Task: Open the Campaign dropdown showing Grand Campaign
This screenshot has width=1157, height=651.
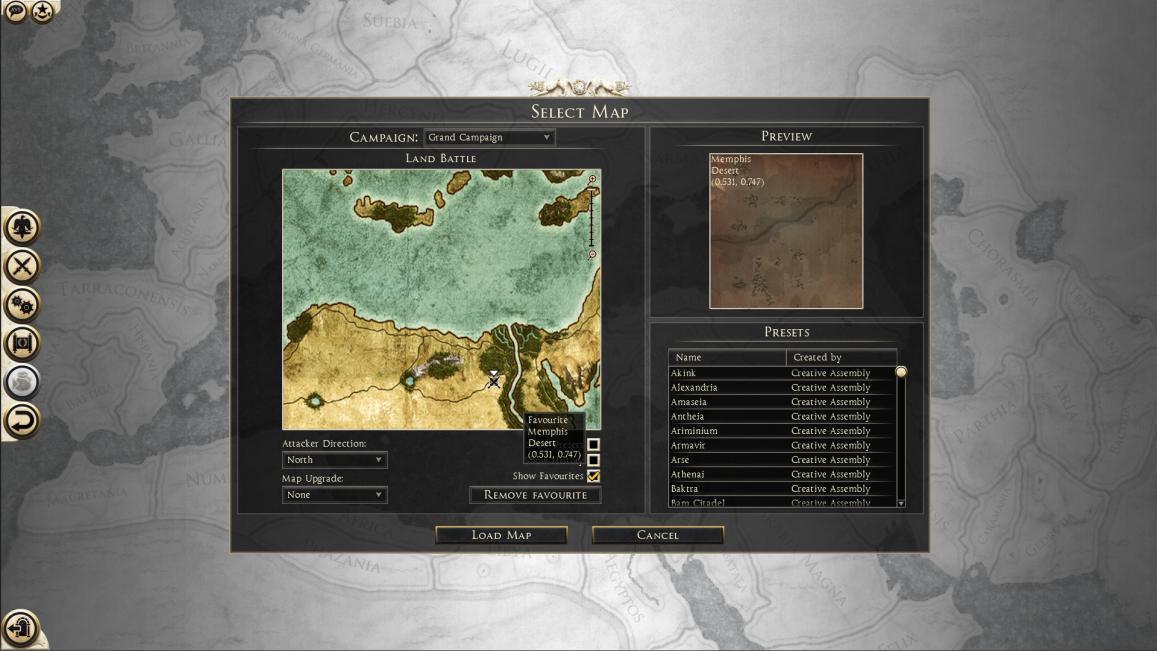Action: point(489,138)
